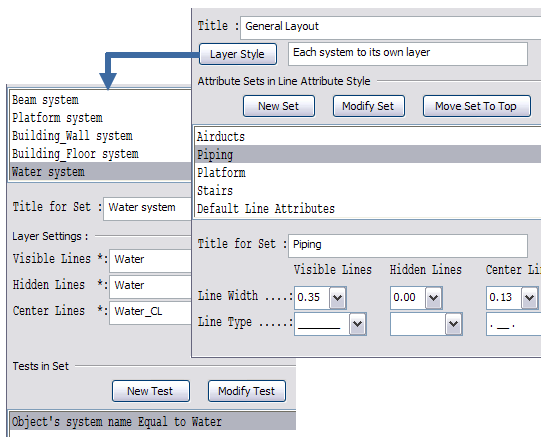Open Center Lines line width dropdown

(529, 297)
